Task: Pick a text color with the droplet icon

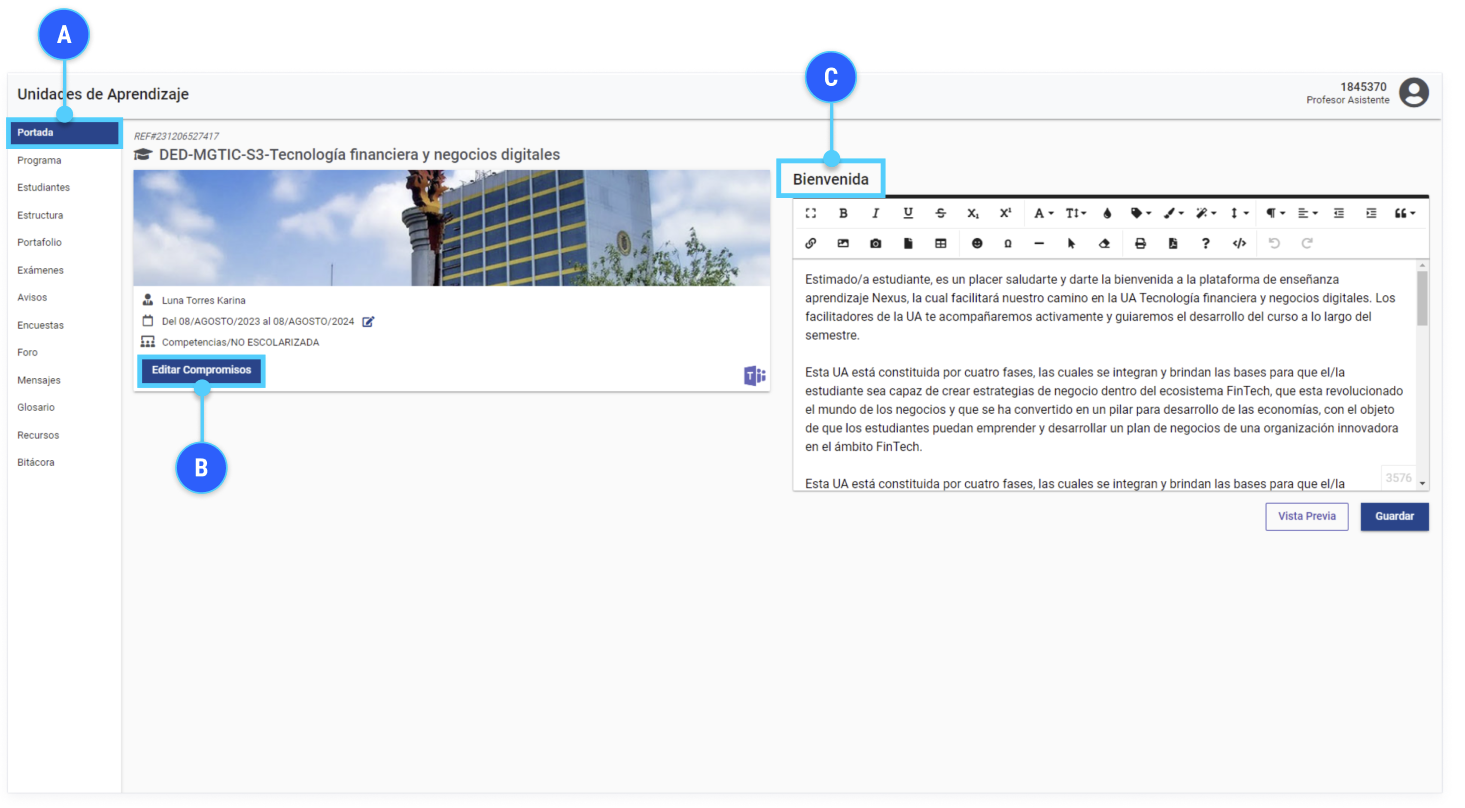Action: 1107,213
